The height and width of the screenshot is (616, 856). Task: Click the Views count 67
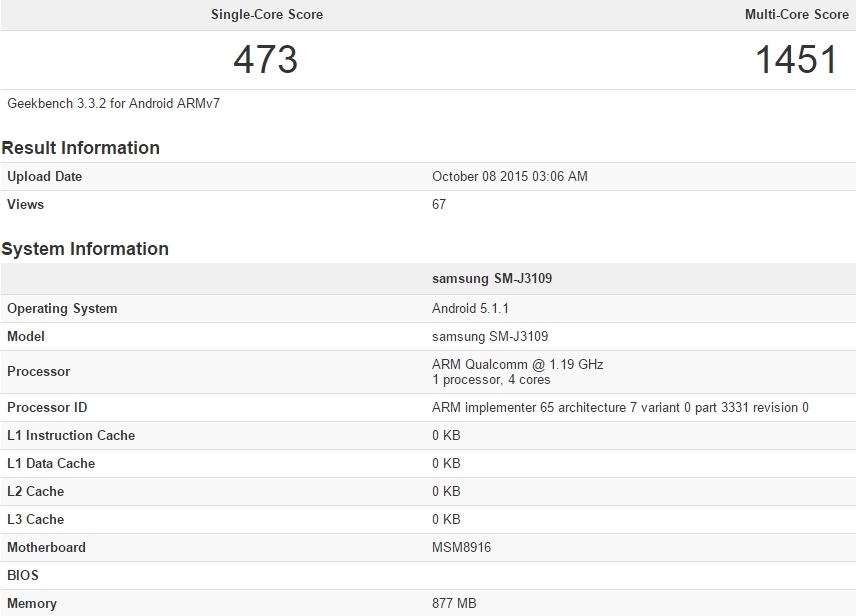439,204
